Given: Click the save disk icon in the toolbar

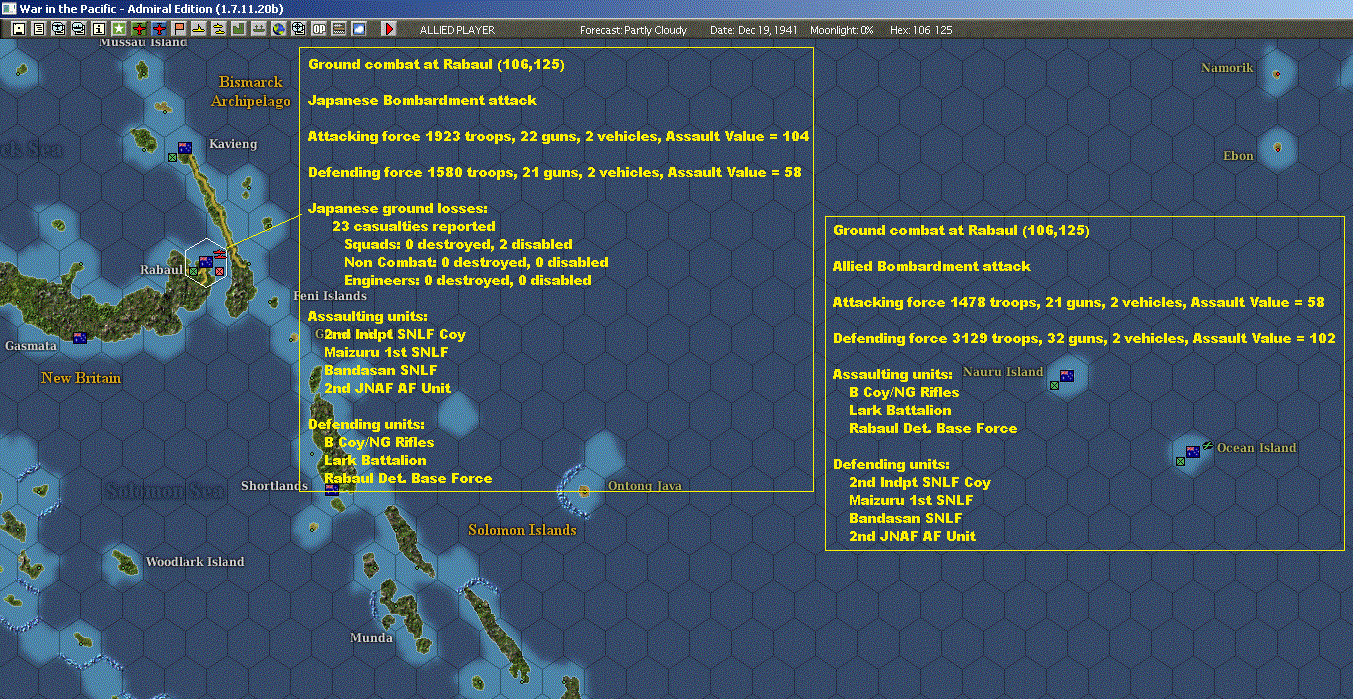Looking at the screenshot, I should click(19, 29).
